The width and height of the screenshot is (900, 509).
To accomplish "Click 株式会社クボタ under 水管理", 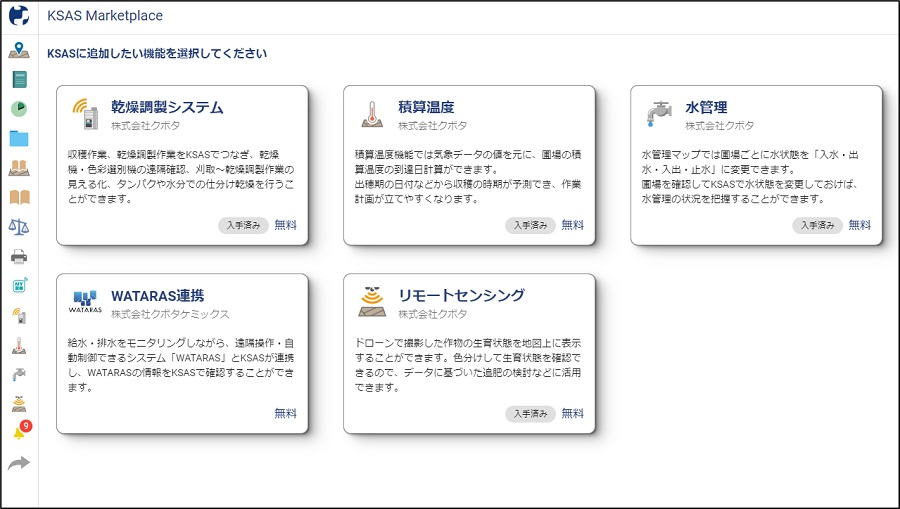I will (719, 126).
